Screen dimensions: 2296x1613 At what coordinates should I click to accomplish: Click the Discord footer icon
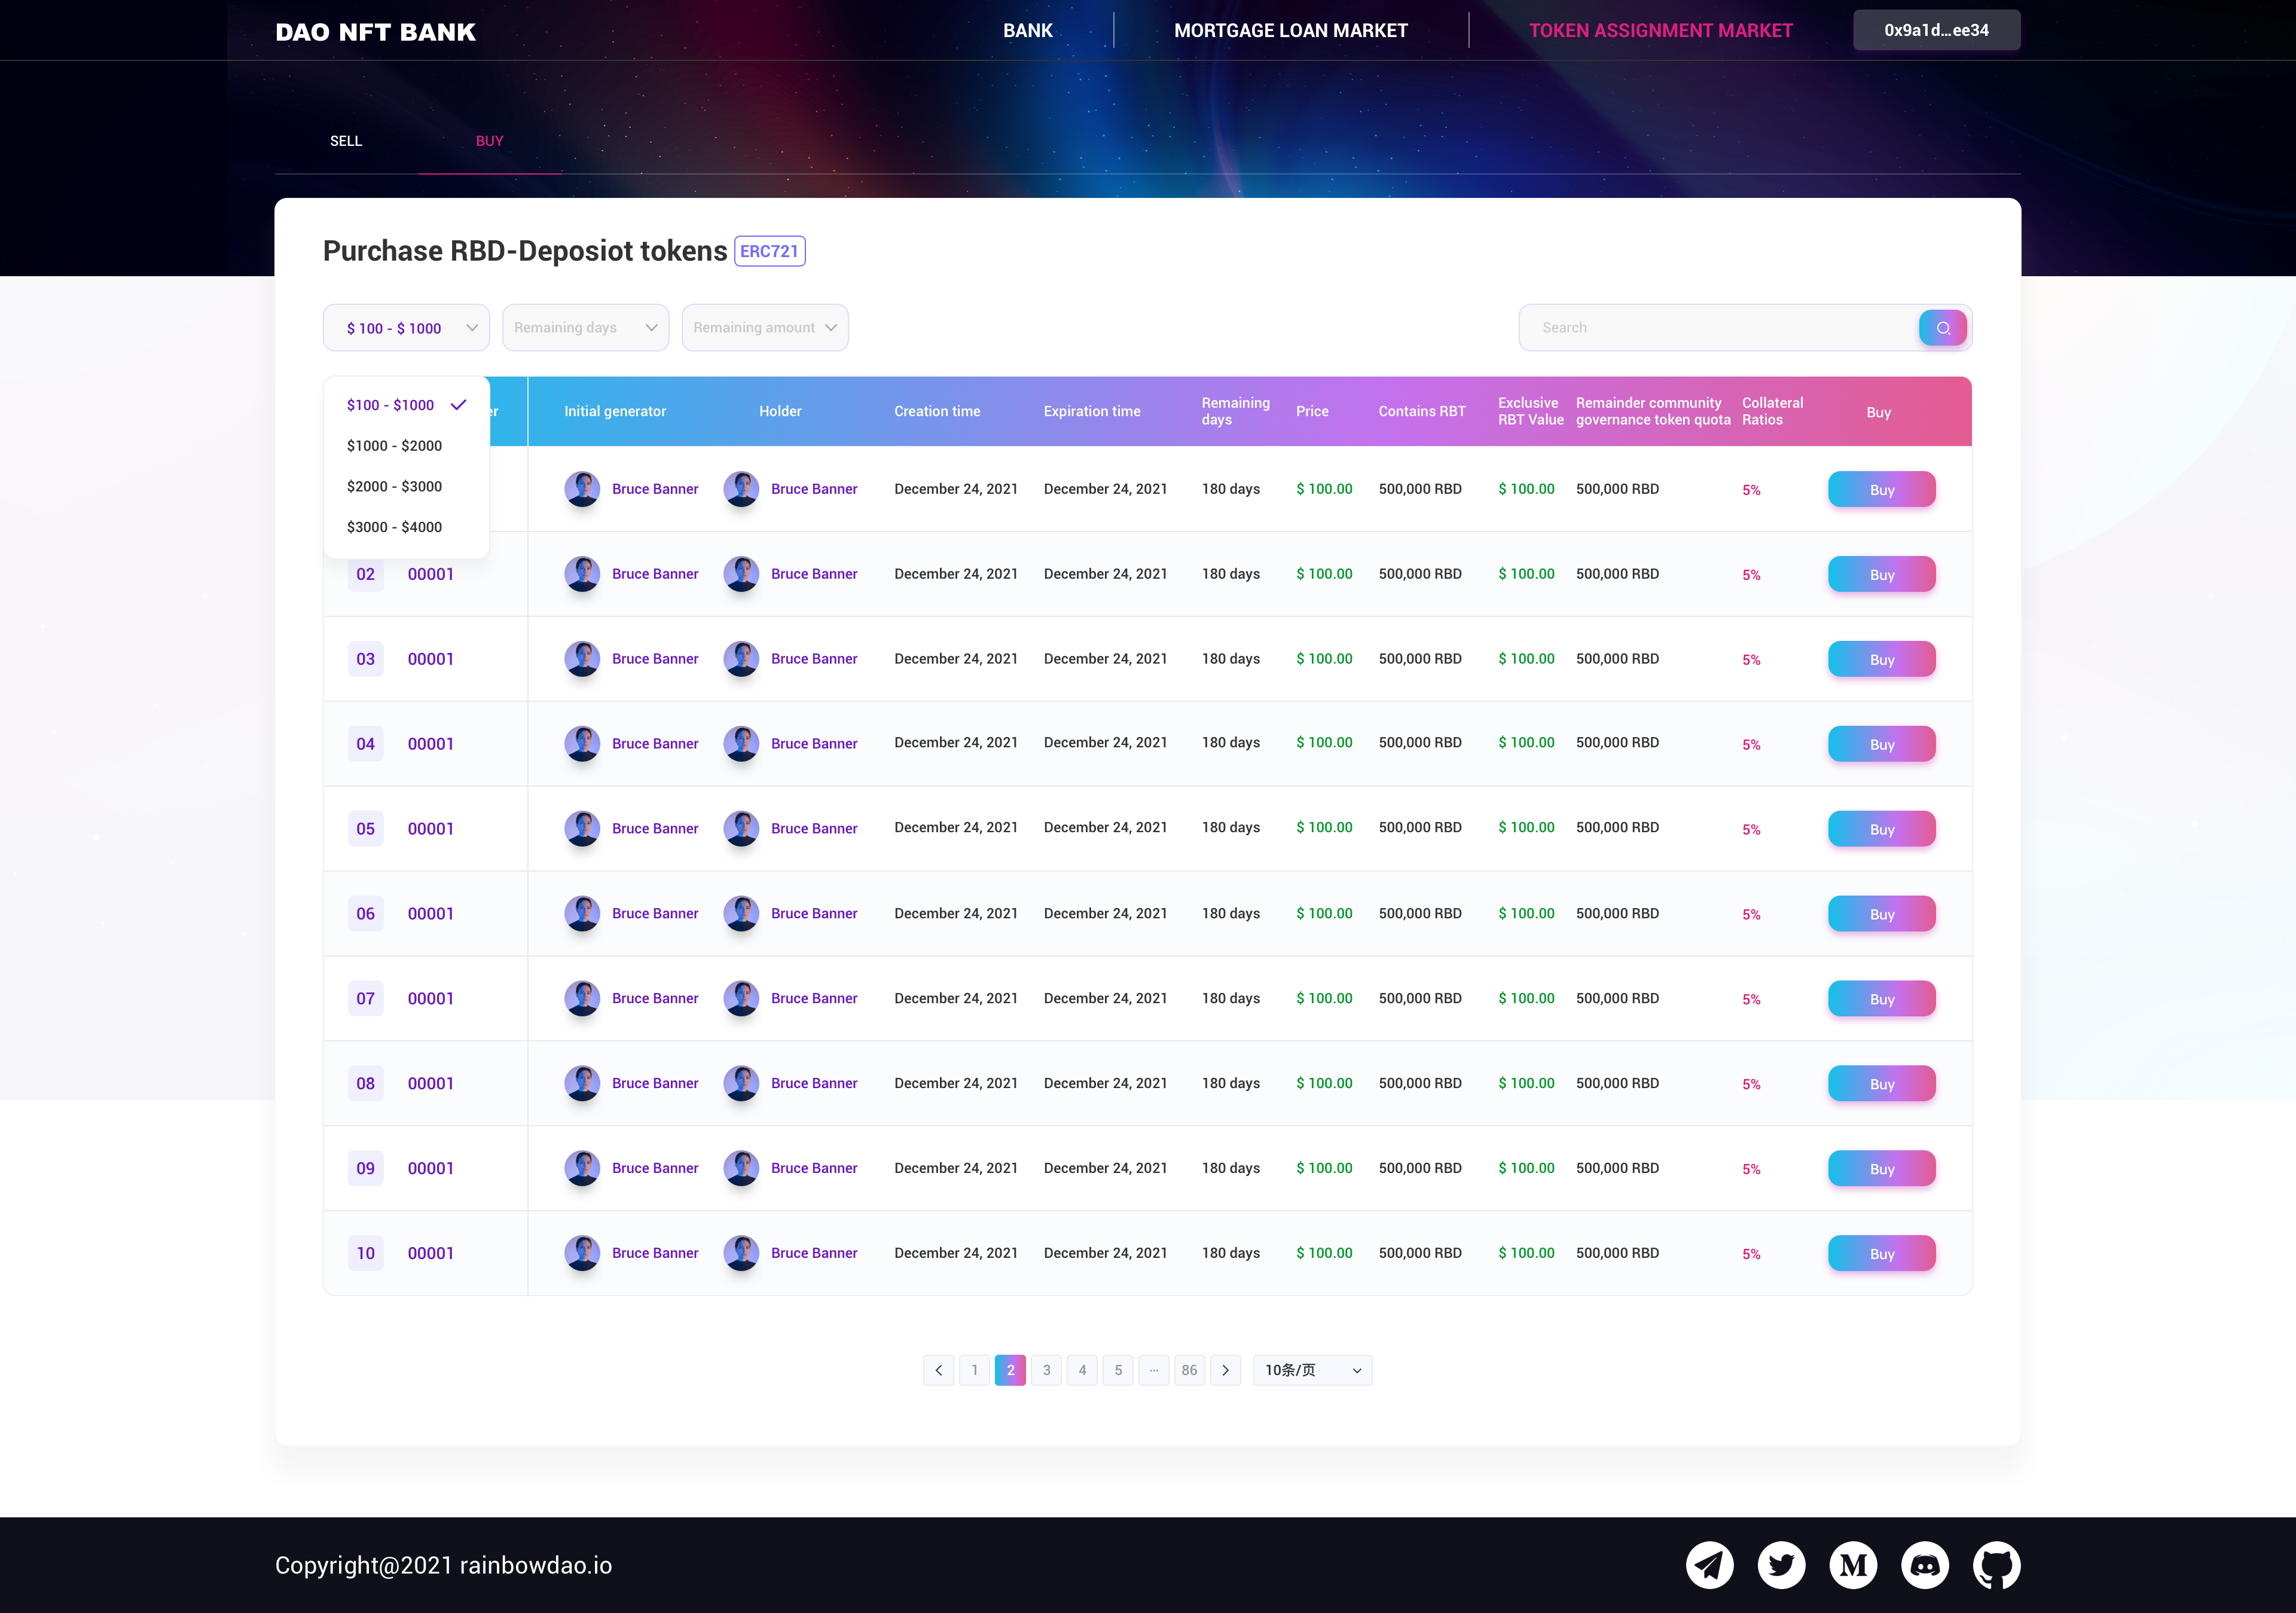[x=1925, y=1565]
